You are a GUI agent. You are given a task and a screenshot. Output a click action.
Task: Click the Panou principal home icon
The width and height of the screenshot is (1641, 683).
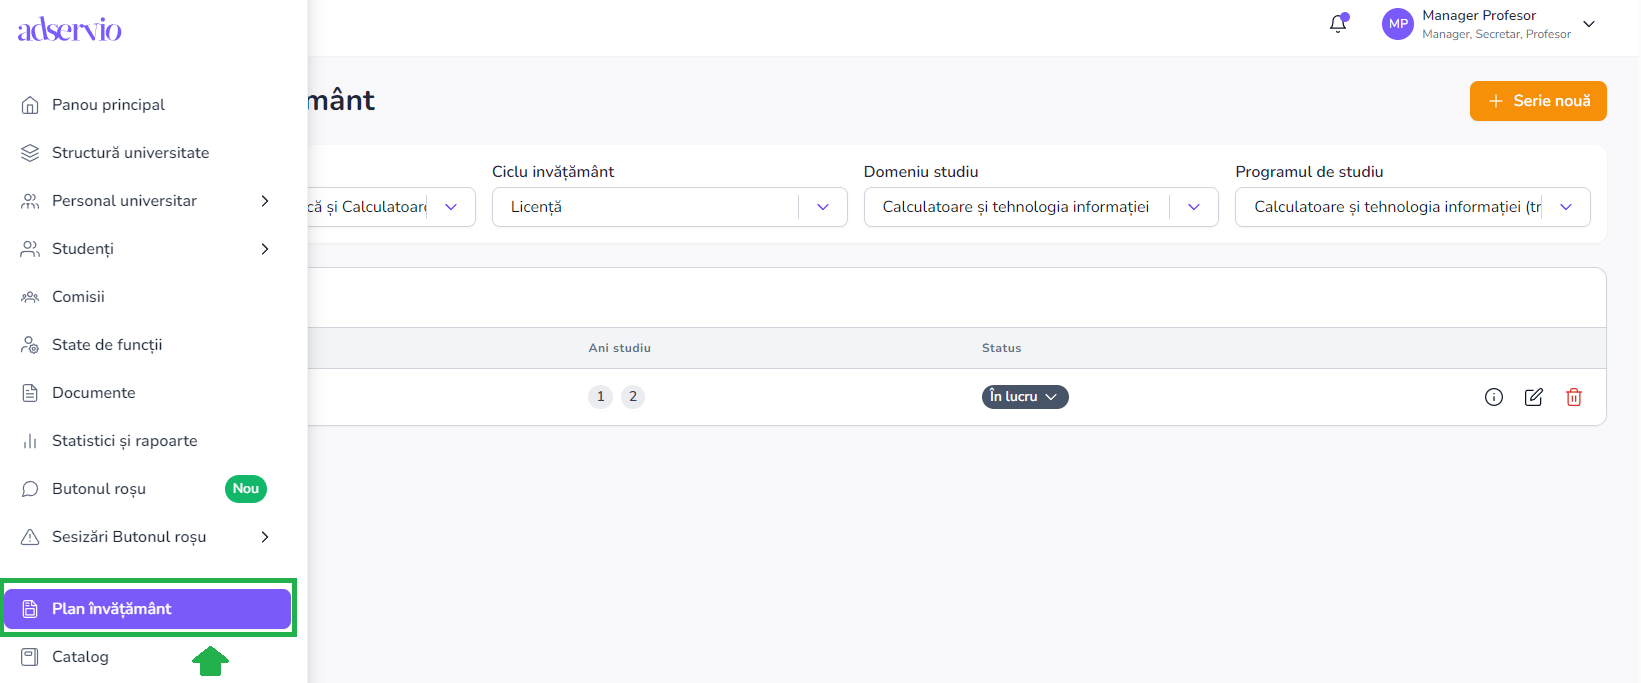30,105
